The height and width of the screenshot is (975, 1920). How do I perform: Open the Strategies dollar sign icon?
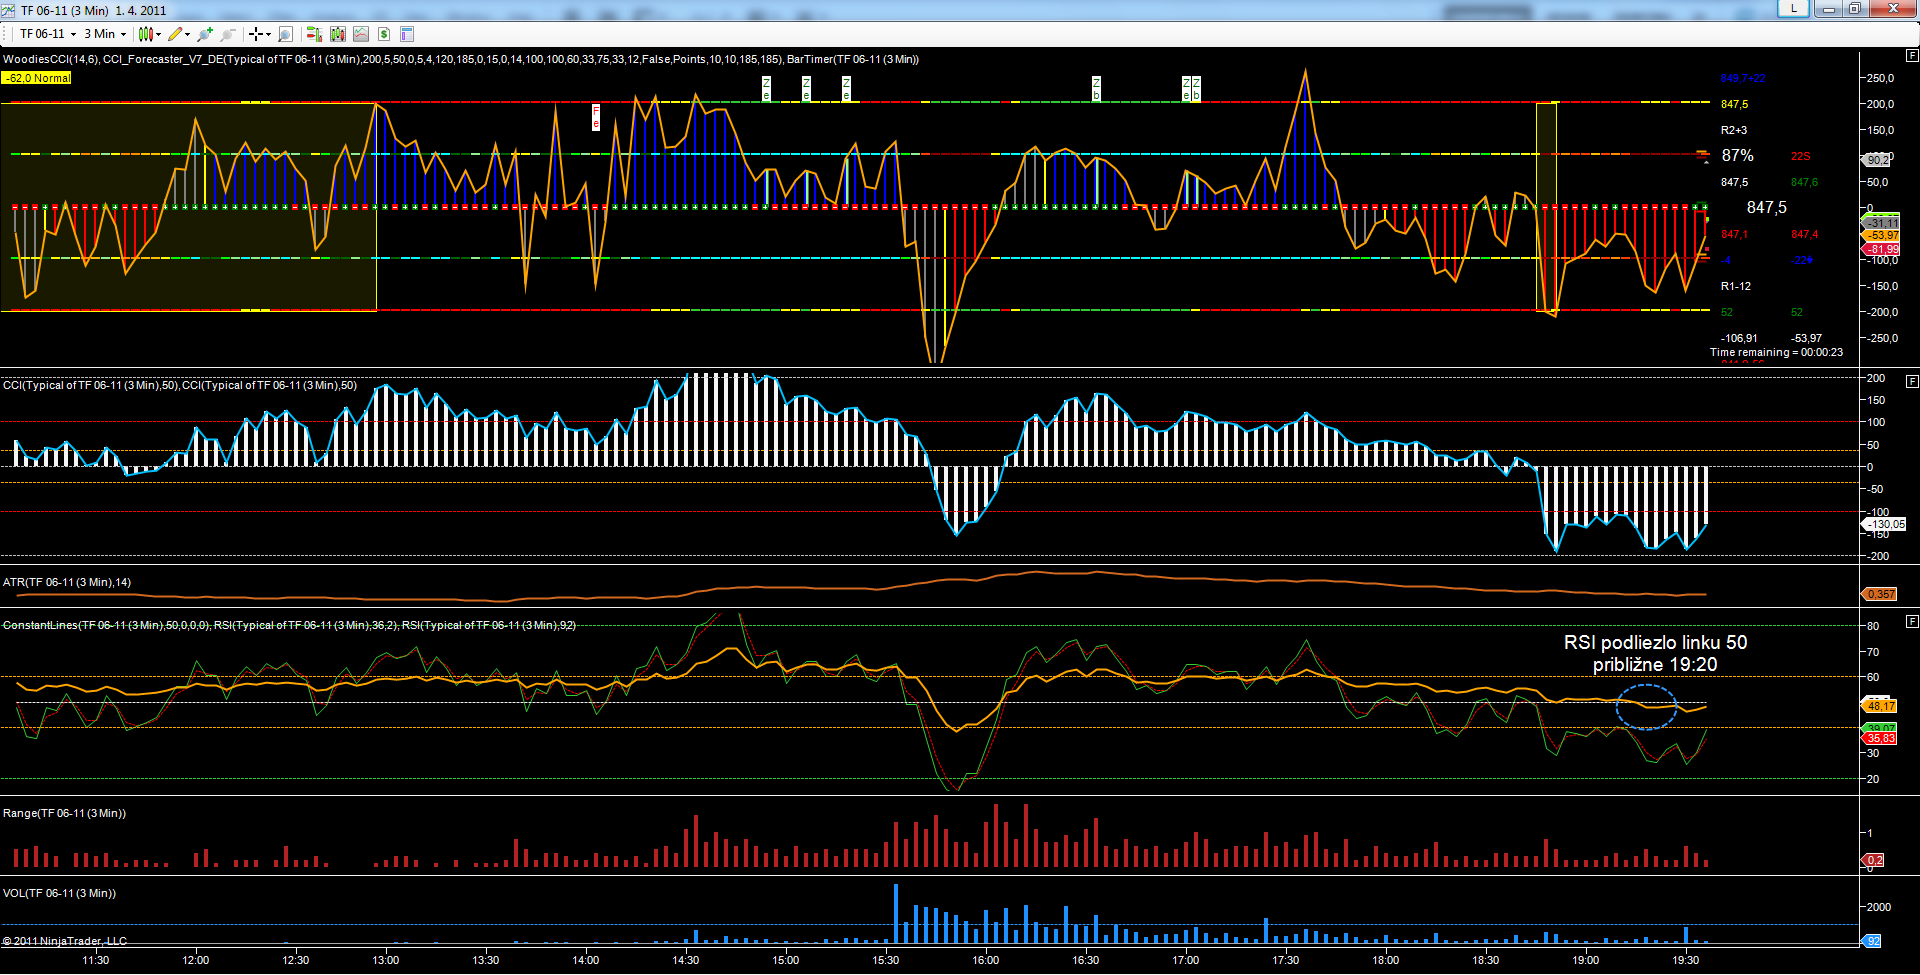pos(384,34)
